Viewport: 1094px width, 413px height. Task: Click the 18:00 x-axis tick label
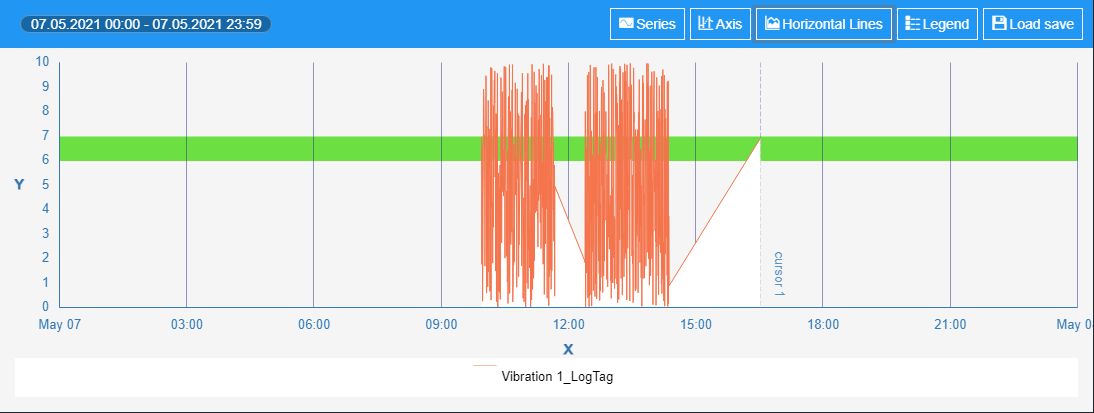823,324
